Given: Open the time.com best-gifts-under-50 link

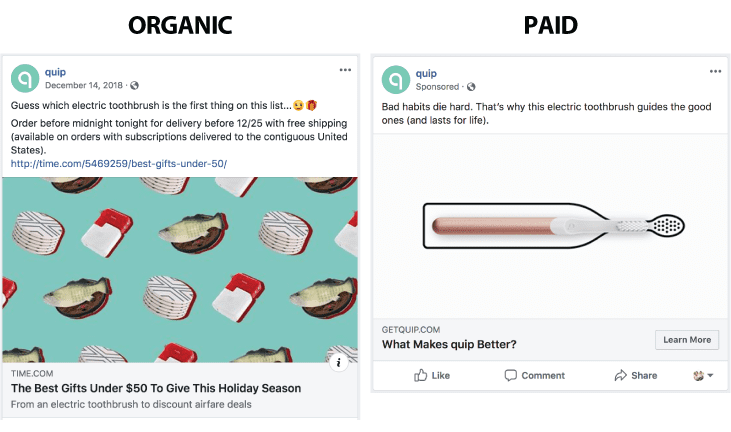Looking at the screenshot, I should pos(119,163).
